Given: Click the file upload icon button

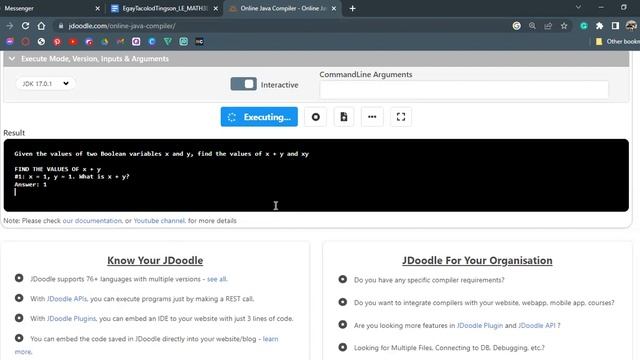Looking at the screenshot, I should coord(344,117).
